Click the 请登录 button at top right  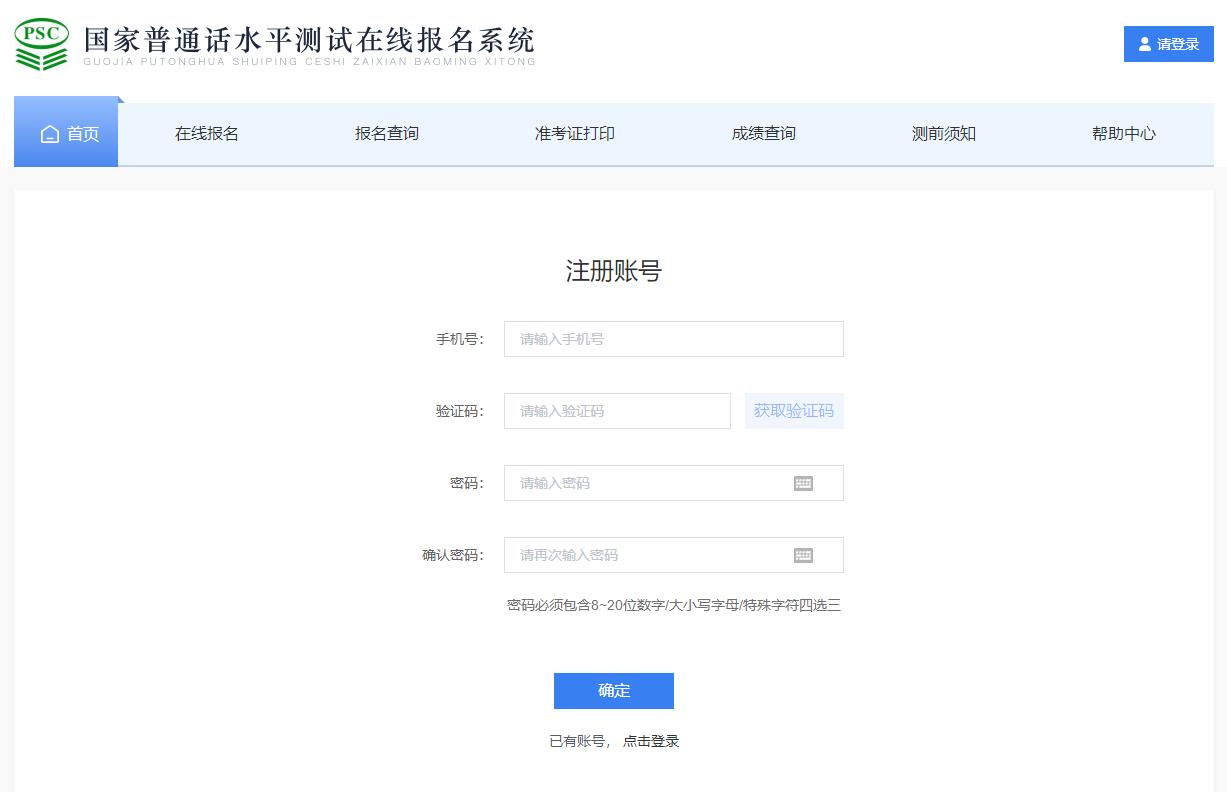click(x=1168, y=44)
